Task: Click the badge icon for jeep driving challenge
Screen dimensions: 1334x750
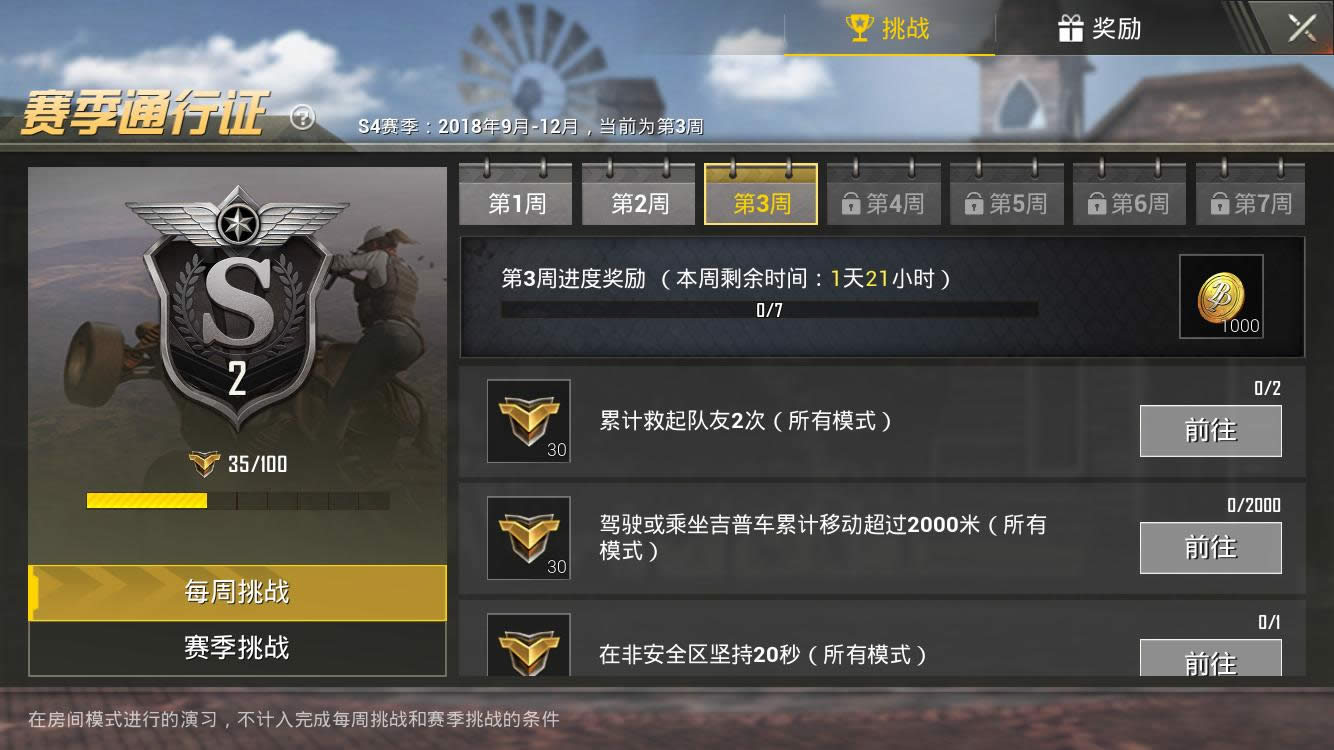Action: (529, 538)
